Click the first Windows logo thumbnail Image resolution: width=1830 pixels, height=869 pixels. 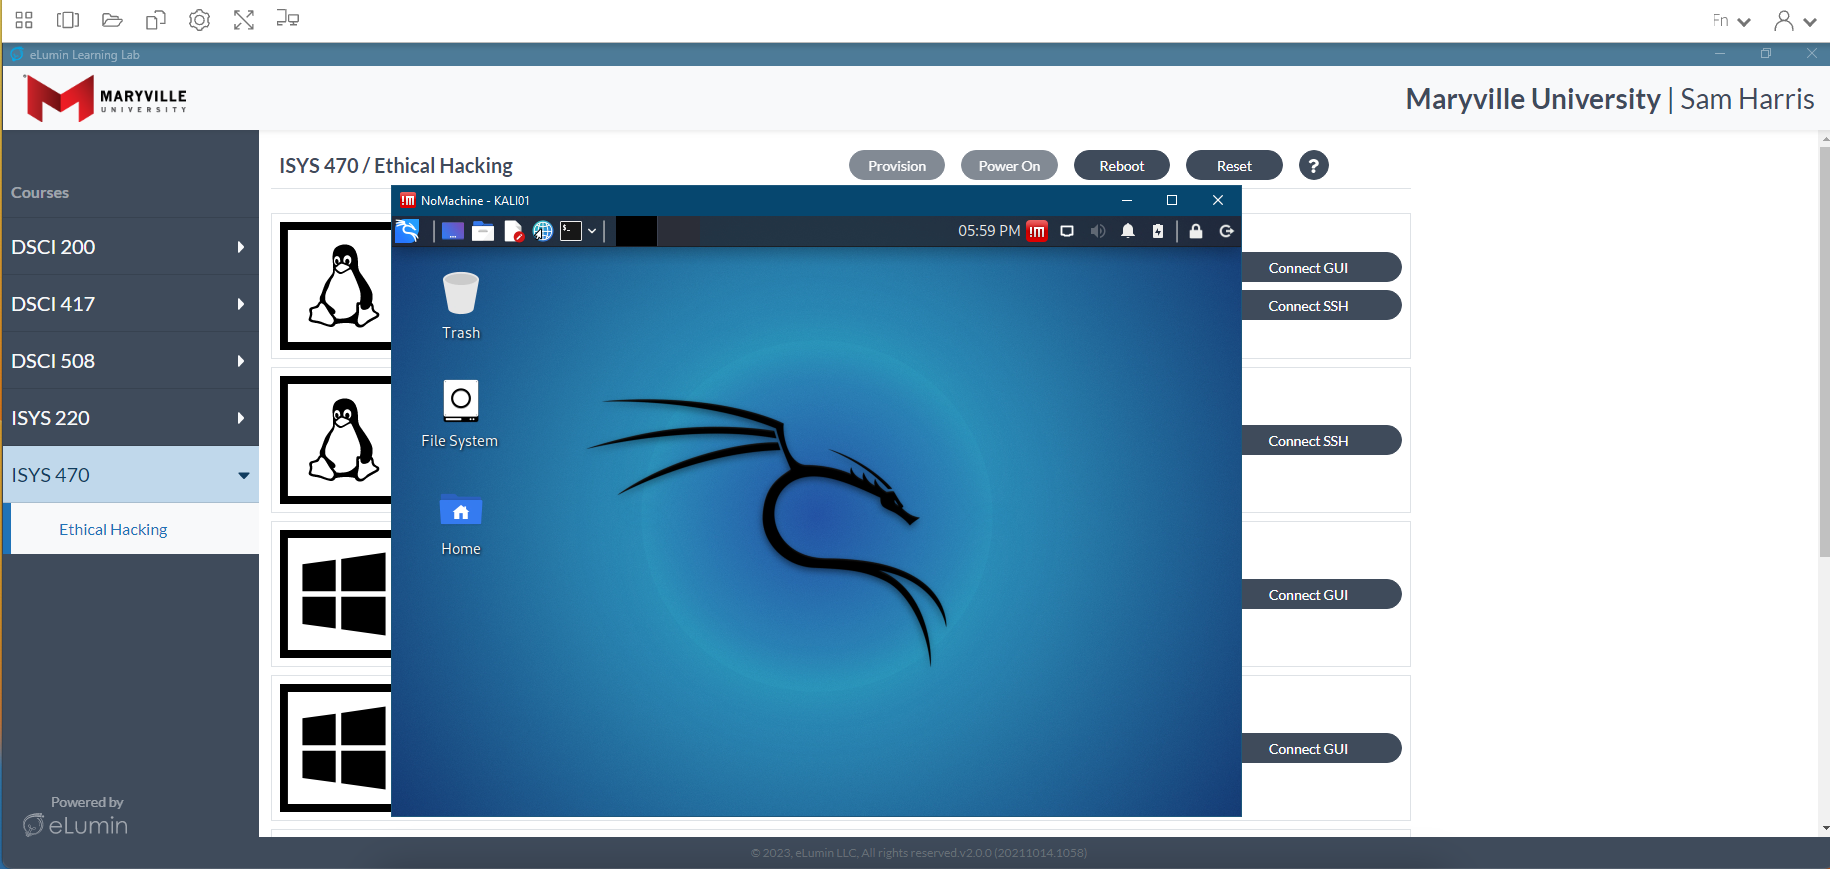(336, 594)
